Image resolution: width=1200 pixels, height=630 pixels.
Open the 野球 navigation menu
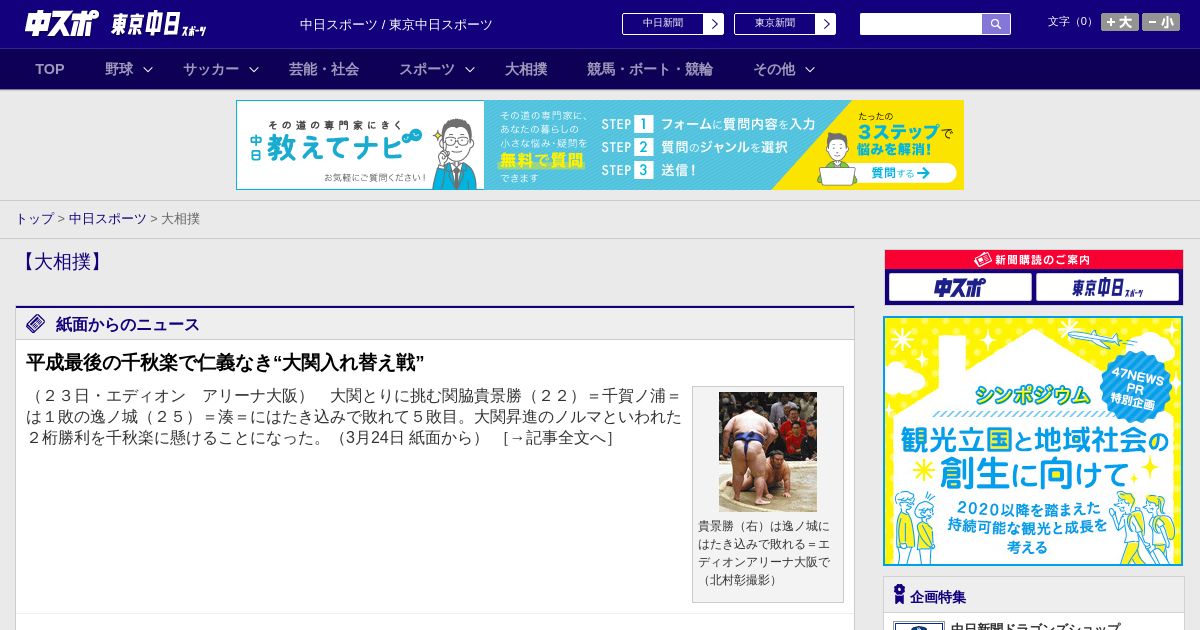tap(119, 69)
